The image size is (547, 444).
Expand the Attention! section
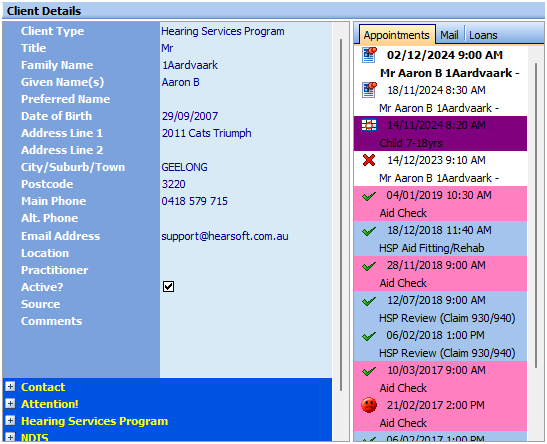[10, 404]
